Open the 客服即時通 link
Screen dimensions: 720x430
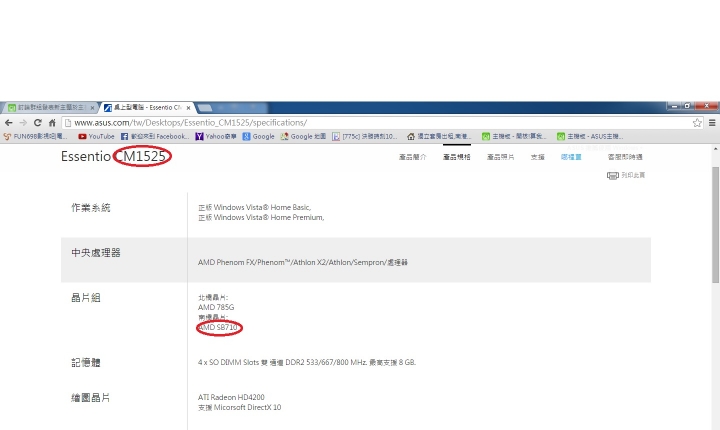click(x=625, y=157)
